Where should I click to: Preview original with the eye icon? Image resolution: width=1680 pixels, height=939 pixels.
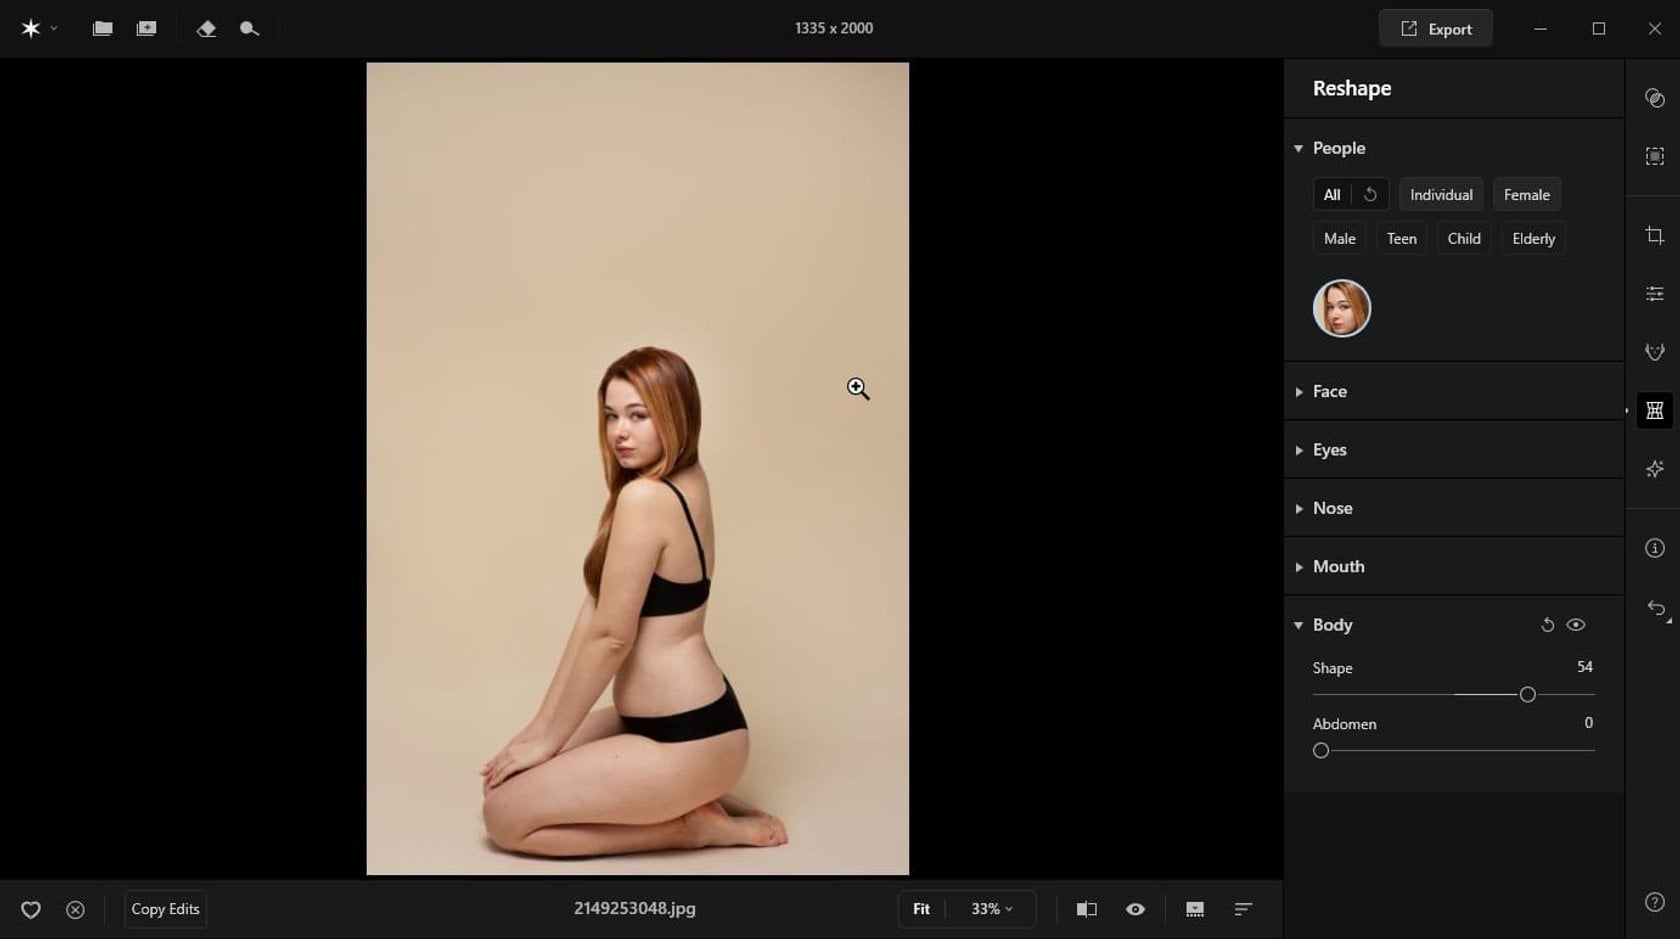(x=1135, y=909)
